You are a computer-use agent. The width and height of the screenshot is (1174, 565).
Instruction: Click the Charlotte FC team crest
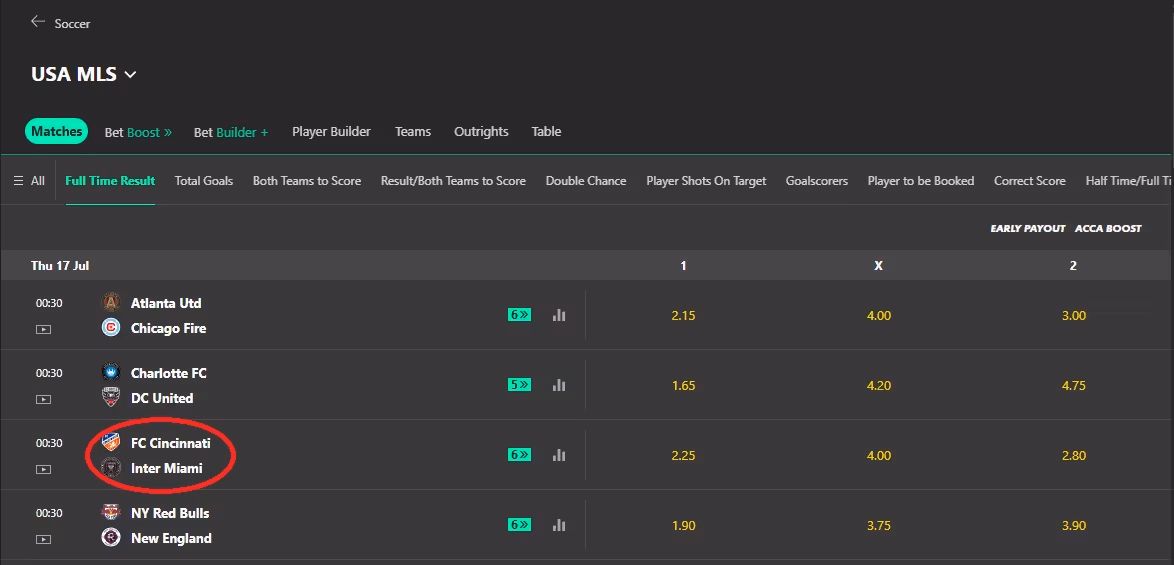111,372
